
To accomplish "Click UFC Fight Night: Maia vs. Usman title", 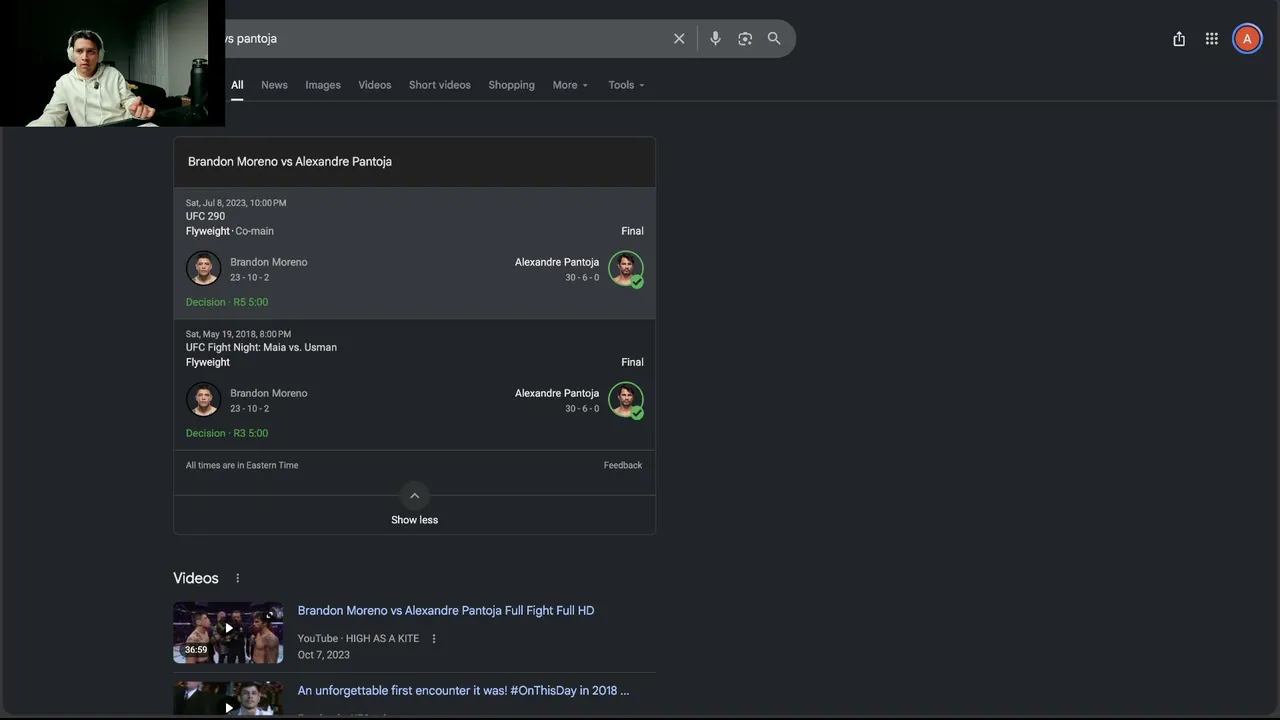I will pos(261,347).
